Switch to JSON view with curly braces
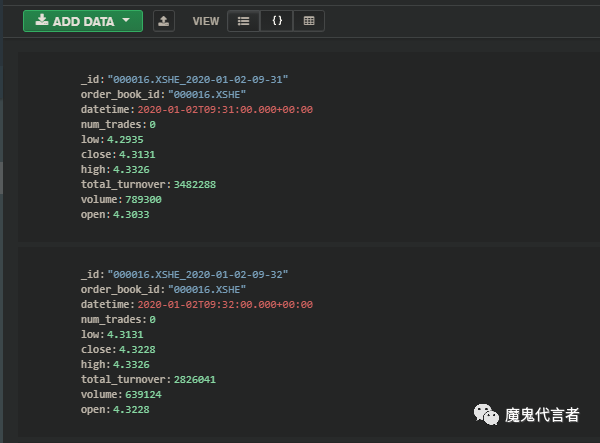The height and width of the screenshot is (443, 600). (276, 21)
